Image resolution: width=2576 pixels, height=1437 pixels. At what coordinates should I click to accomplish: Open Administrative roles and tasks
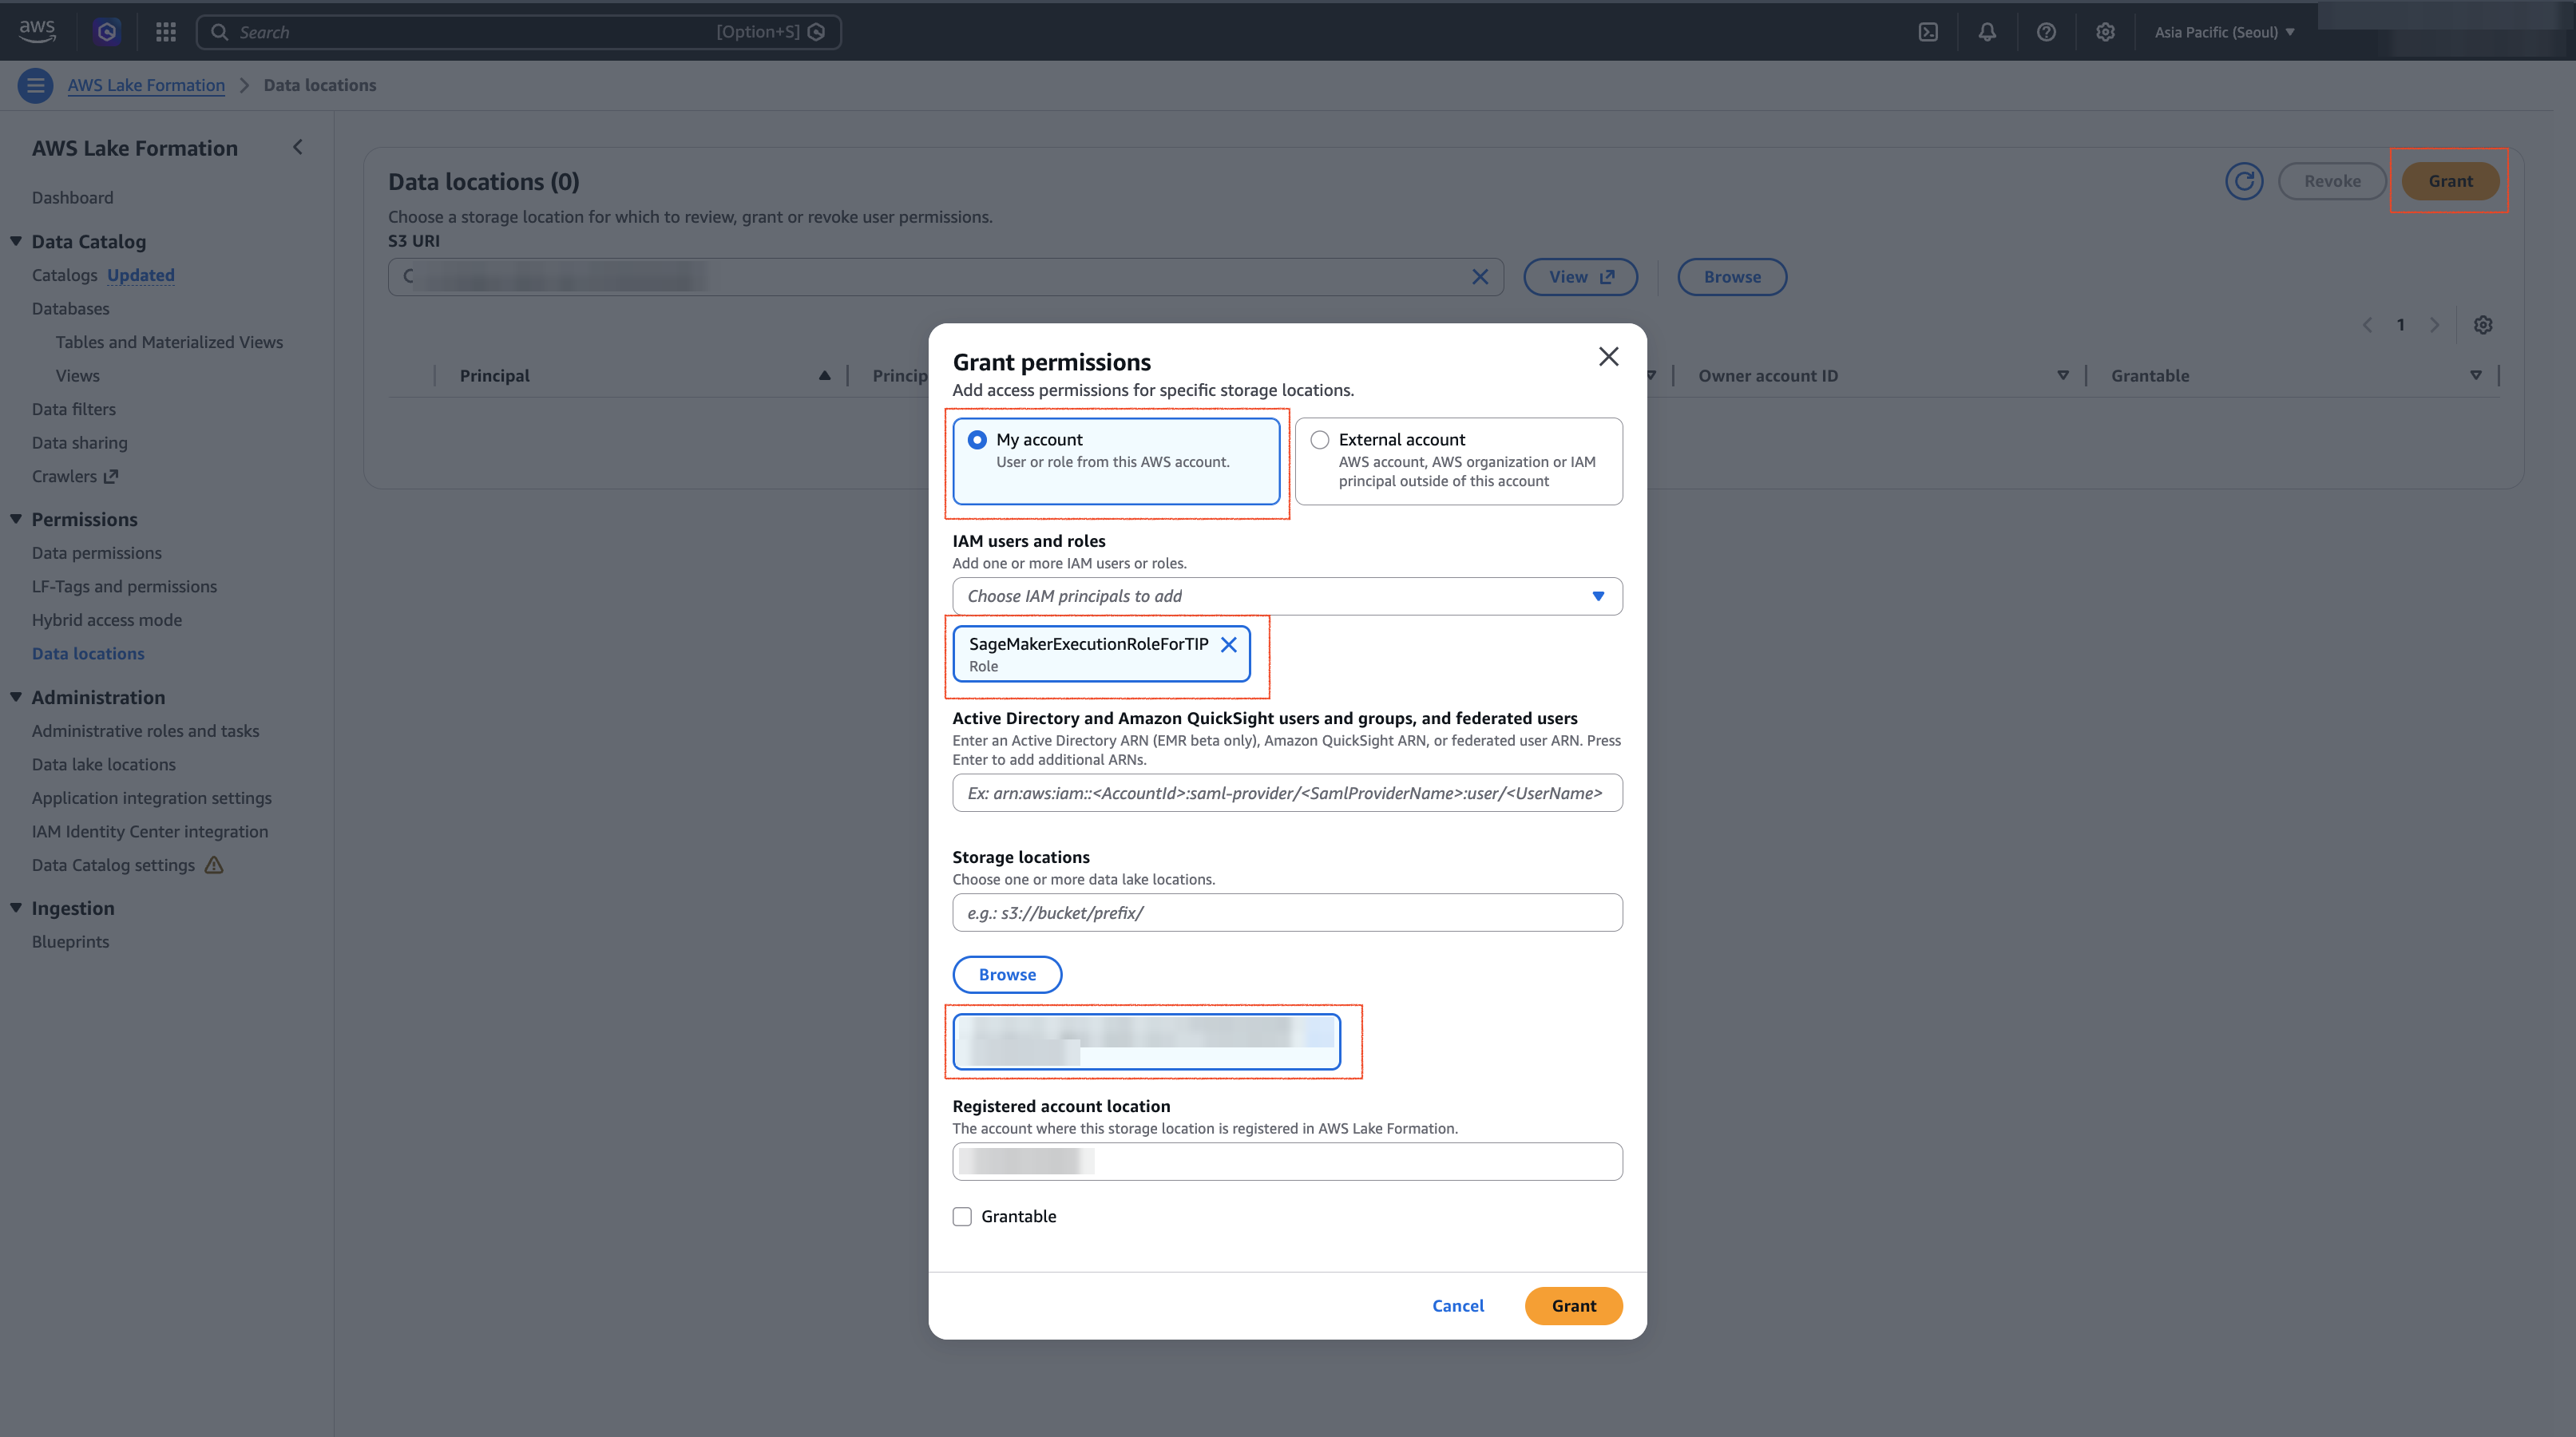pos(145,731)
